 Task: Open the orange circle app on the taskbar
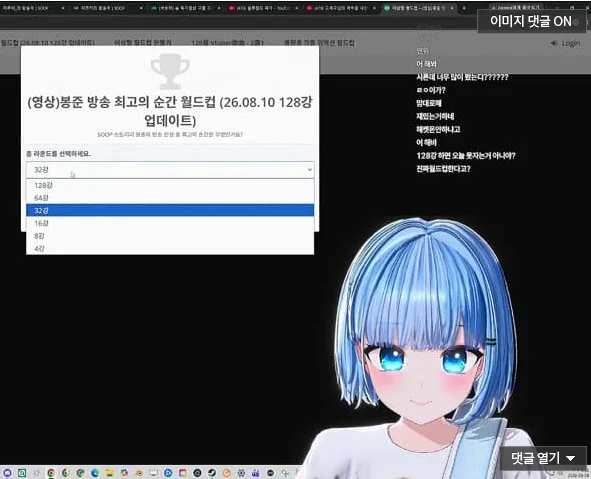click(227, 473)
